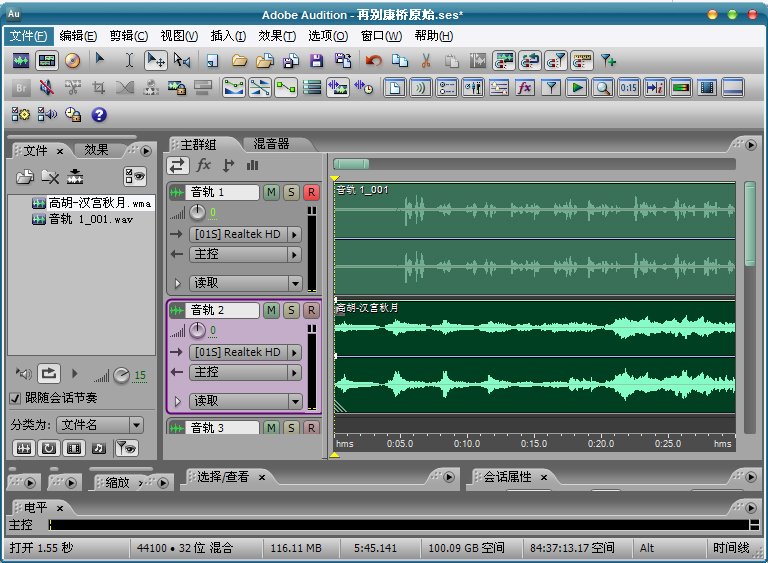Select file 音轨 1_001.wav in list

(83, 219)
